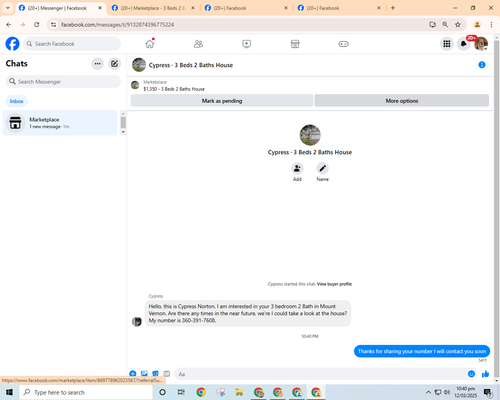Send a thumbs-up like
Viewport: 500px width, 400px height.
click(x=485, y=374)
